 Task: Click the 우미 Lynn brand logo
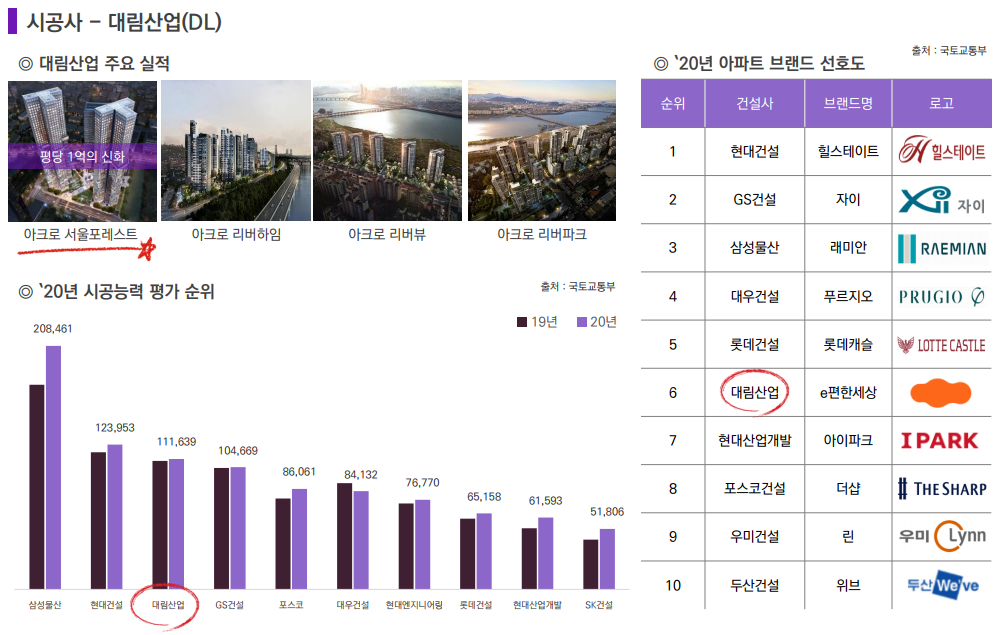pos(942,536)
